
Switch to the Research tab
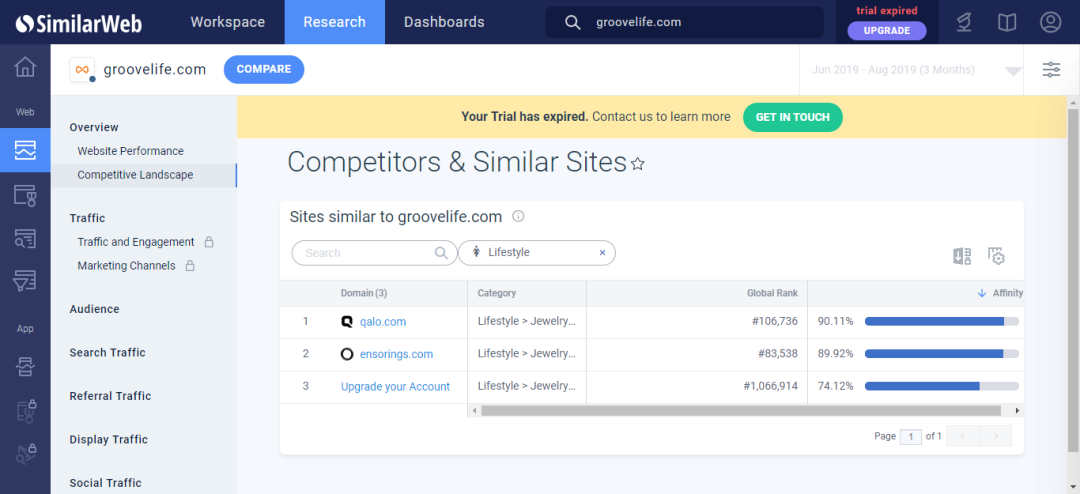[335, 22]
